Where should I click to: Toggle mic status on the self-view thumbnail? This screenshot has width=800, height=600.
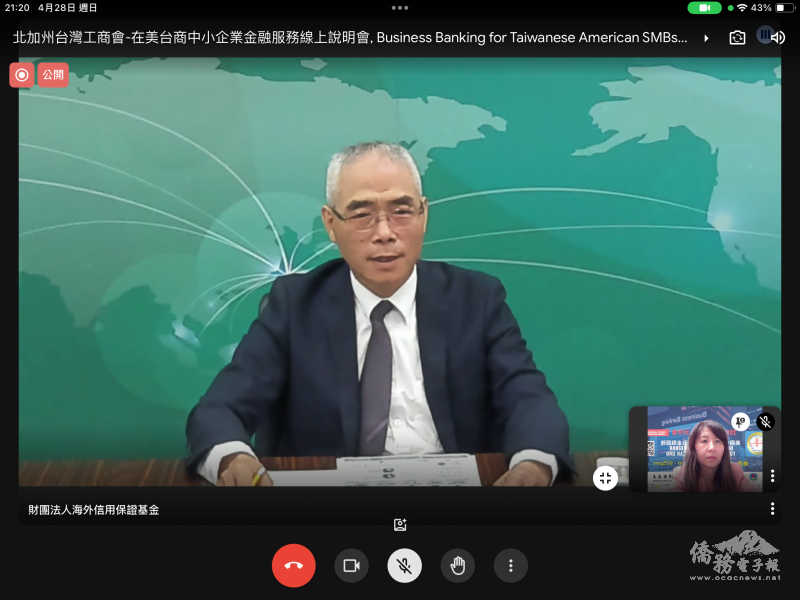(765, 421)
